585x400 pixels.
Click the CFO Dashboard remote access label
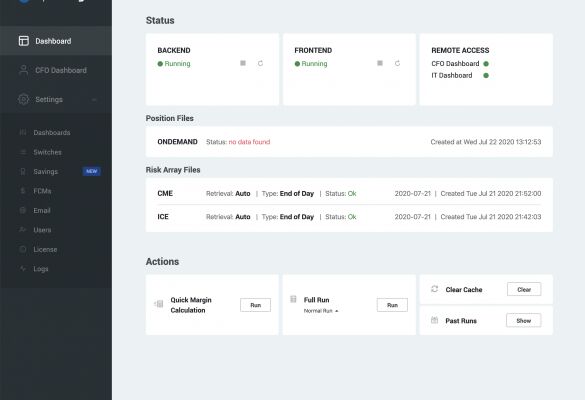pos(455,64)
